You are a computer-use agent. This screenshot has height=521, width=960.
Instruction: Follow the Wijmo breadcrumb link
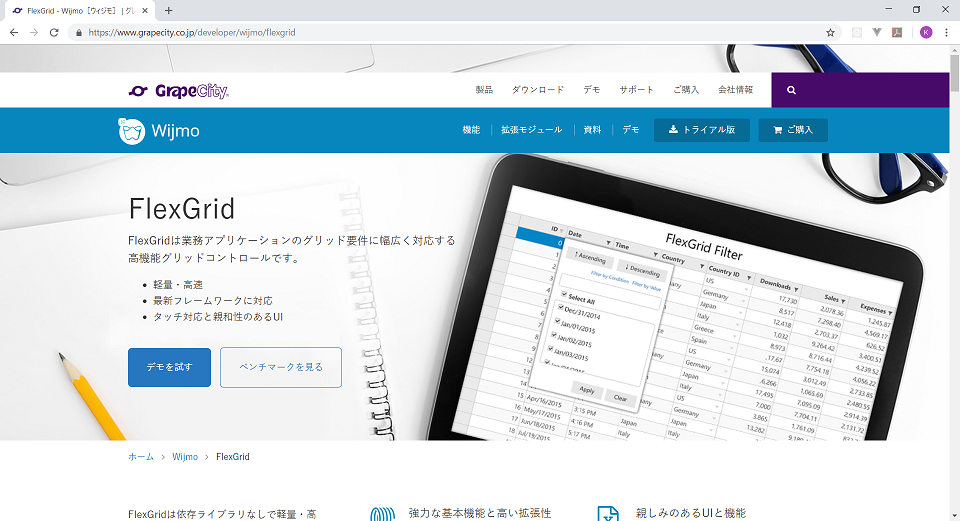[185, 457]
